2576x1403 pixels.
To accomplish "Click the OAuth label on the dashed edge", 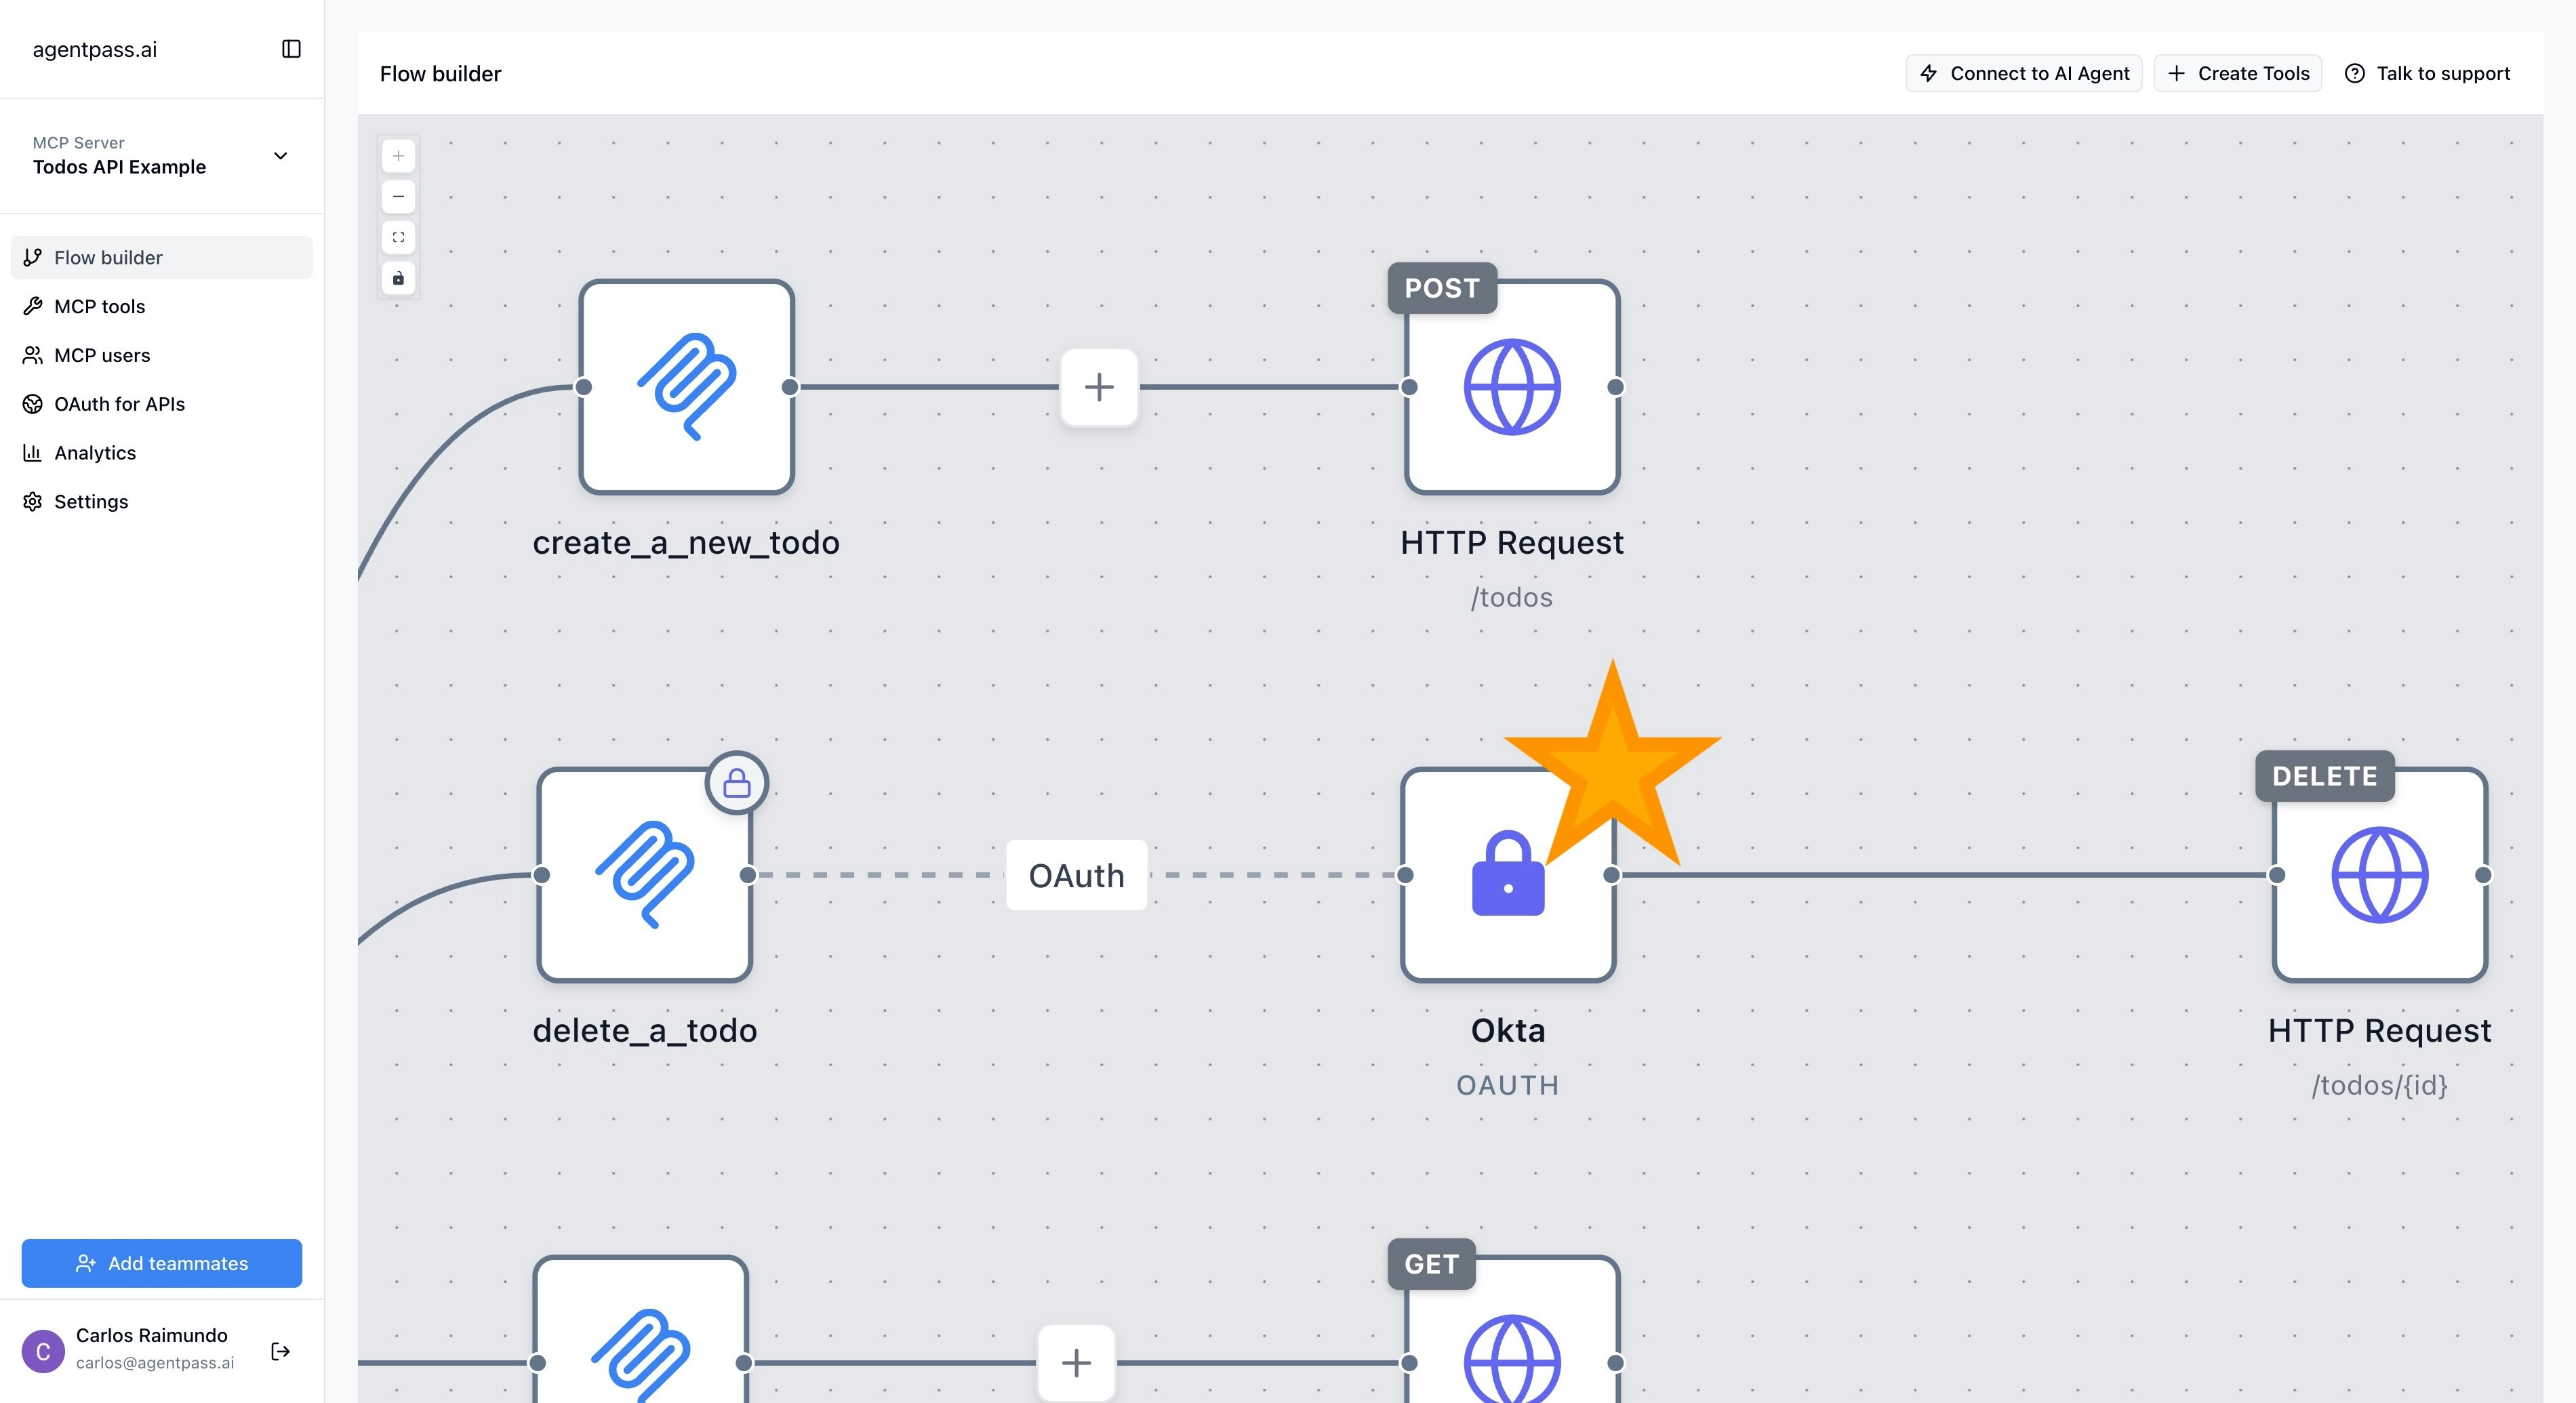I will (x=1076, y=875).
